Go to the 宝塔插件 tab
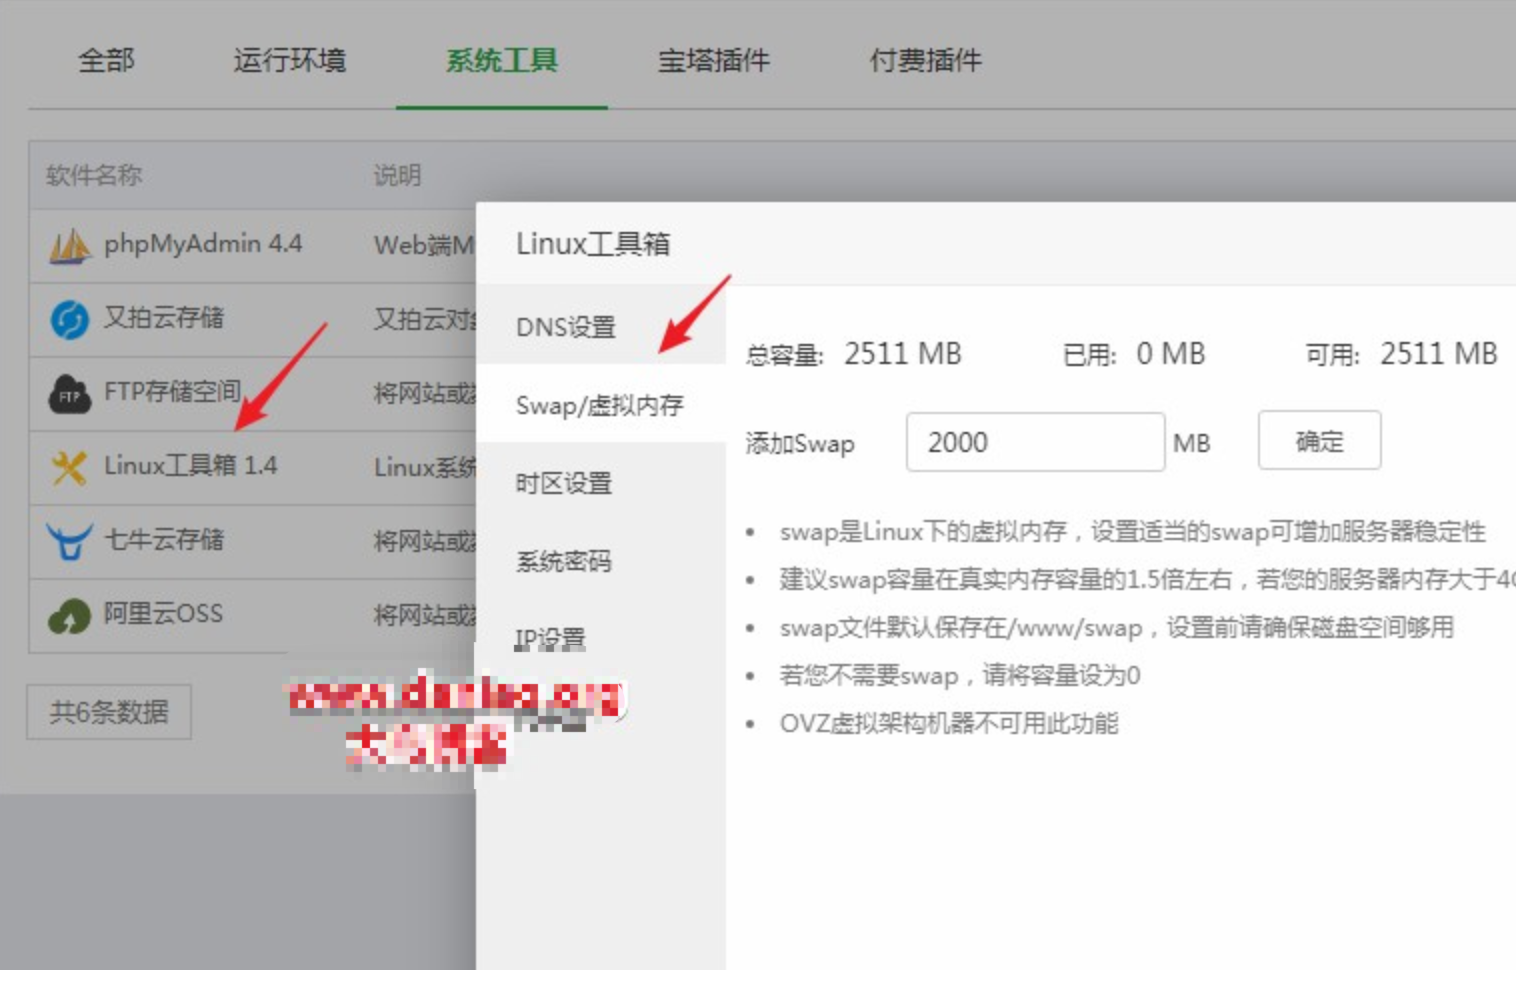The width and height of the screenshot is (1516, 996). click(x=714, y=60)
